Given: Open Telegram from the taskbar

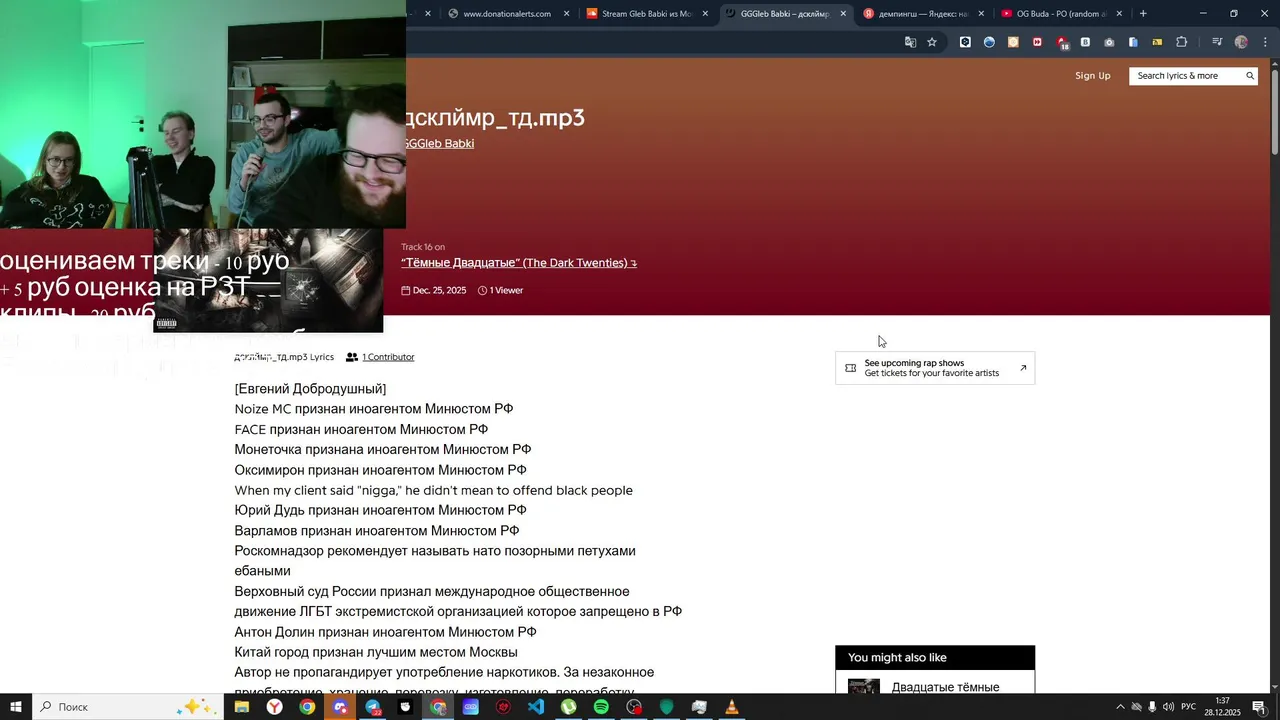Looking at the screenshot, I should click(372, 707).
